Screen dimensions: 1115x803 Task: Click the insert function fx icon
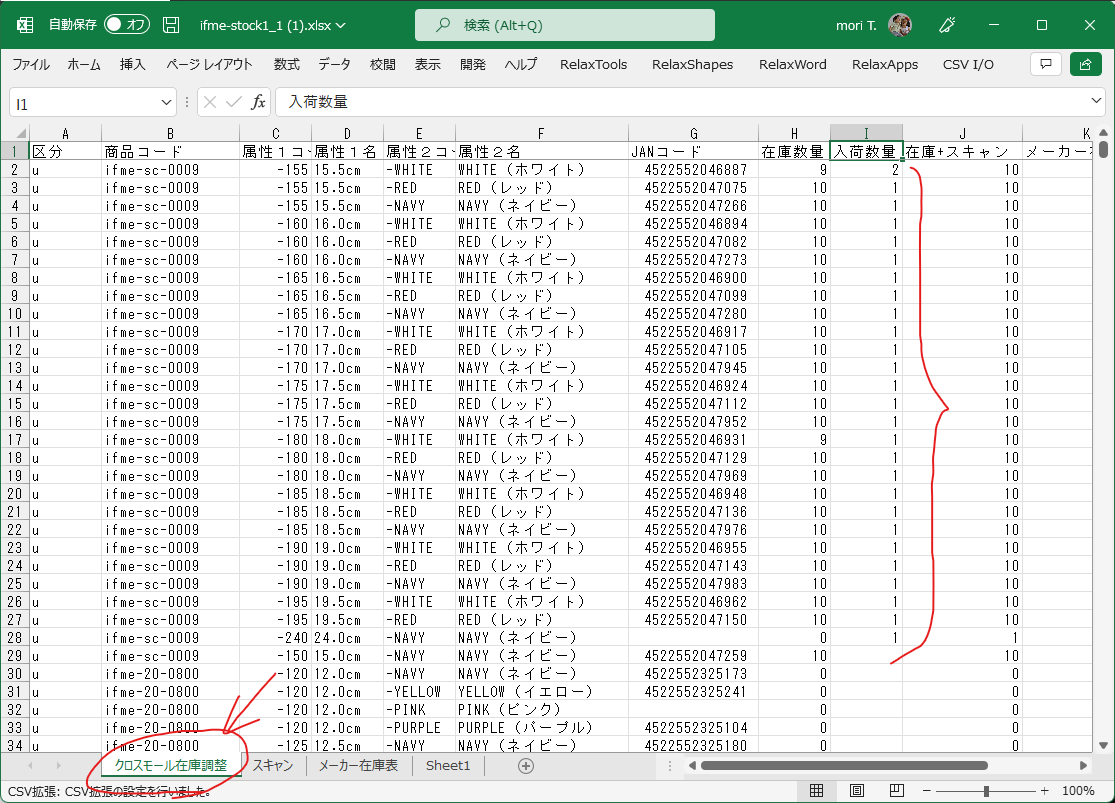tap(258, 102)
